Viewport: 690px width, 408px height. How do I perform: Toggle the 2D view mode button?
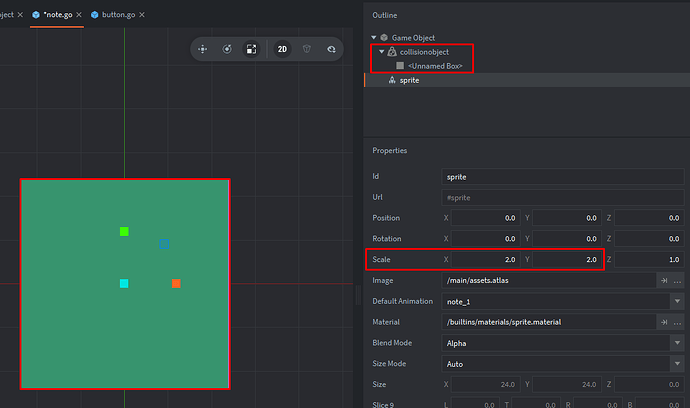282,48
